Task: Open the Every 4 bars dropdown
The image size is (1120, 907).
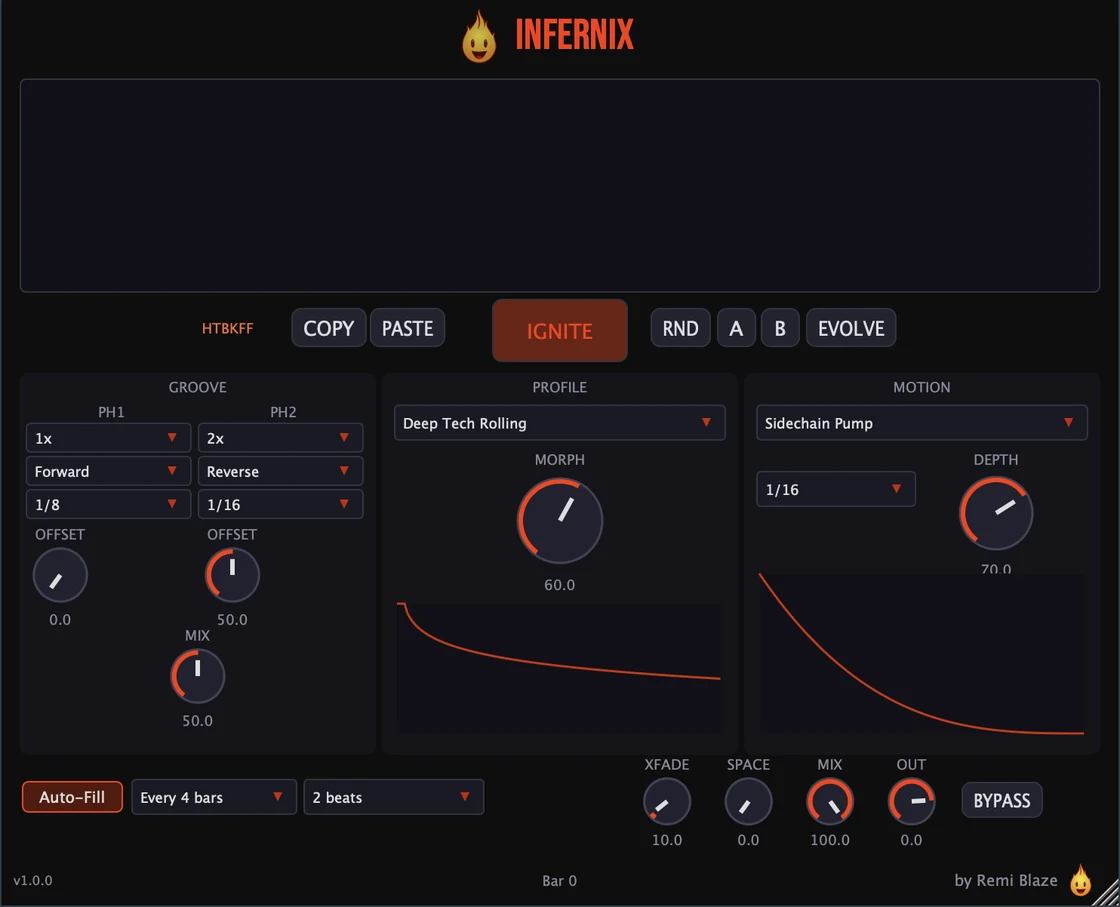Action: point(214,797)
